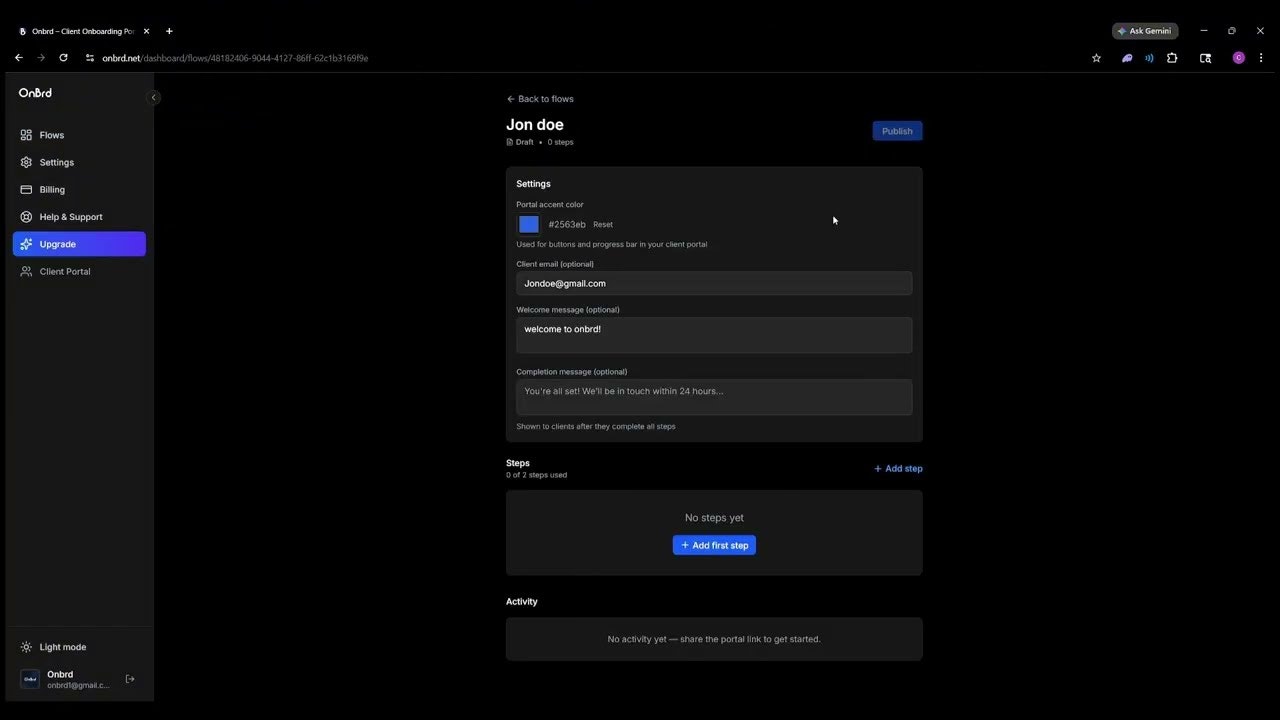
Task: Open Flows in the sidebar
Action: [x=79, y=135]
